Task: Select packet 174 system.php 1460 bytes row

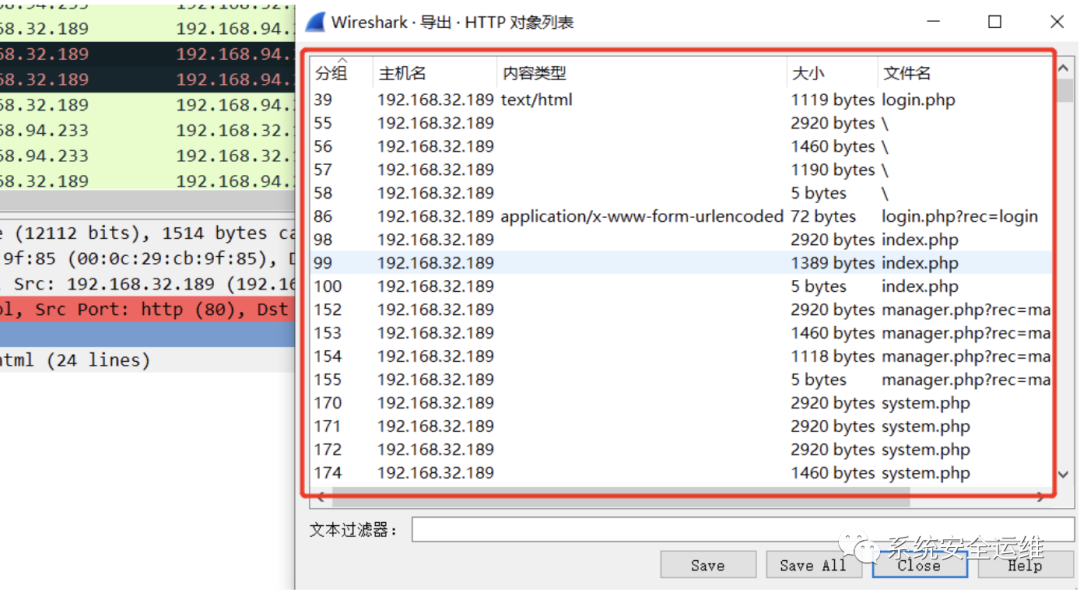Action: [x=681, y=473]
